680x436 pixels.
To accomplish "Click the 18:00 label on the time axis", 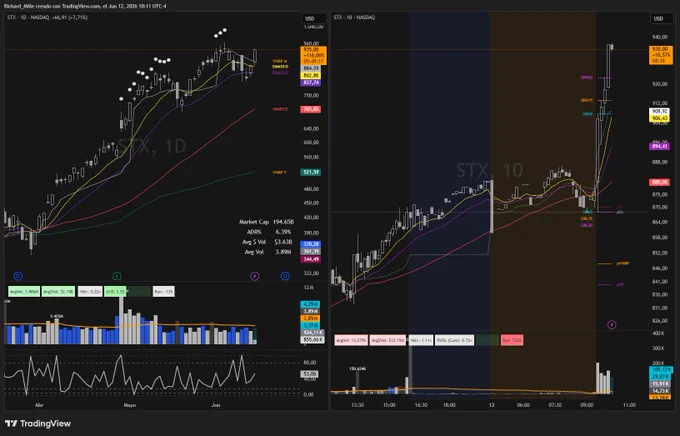I will [x=449, y=405].
